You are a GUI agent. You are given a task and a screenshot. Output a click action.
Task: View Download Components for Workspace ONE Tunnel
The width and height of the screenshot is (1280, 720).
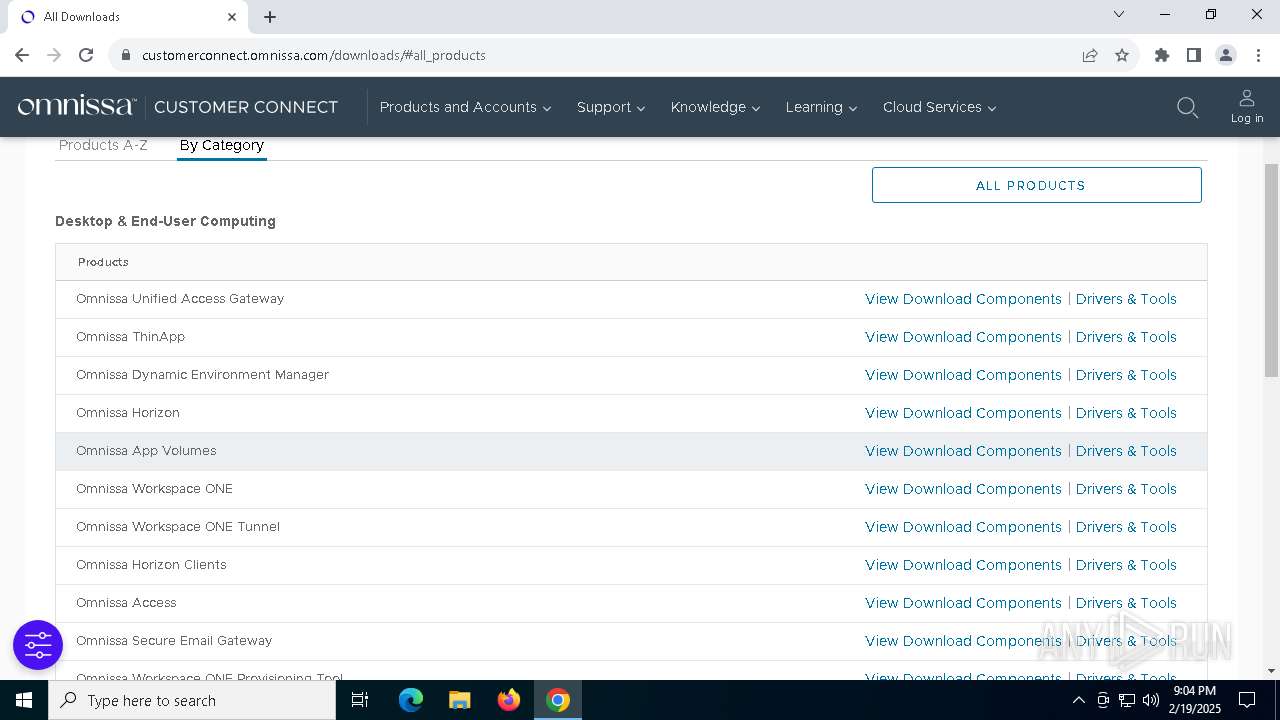pos(963,527)
